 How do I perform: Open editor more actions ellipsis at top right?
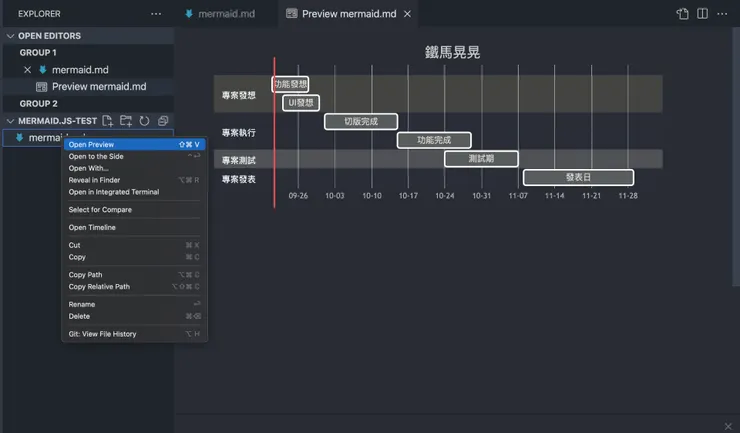click(x=722, y=14)
